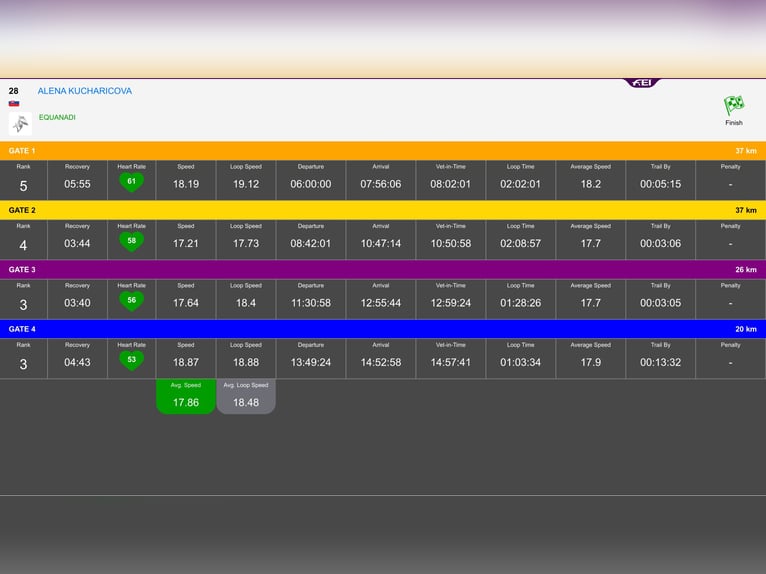Click Gate 3 Departure 11:30:58 cell

(311, 299)
